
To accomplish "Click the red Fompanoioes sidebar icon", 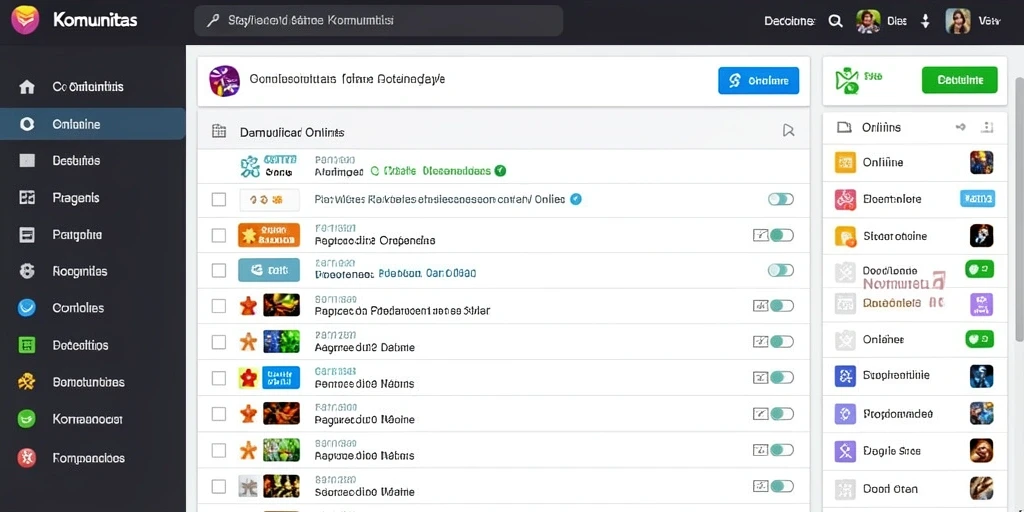I will point(27,458).
